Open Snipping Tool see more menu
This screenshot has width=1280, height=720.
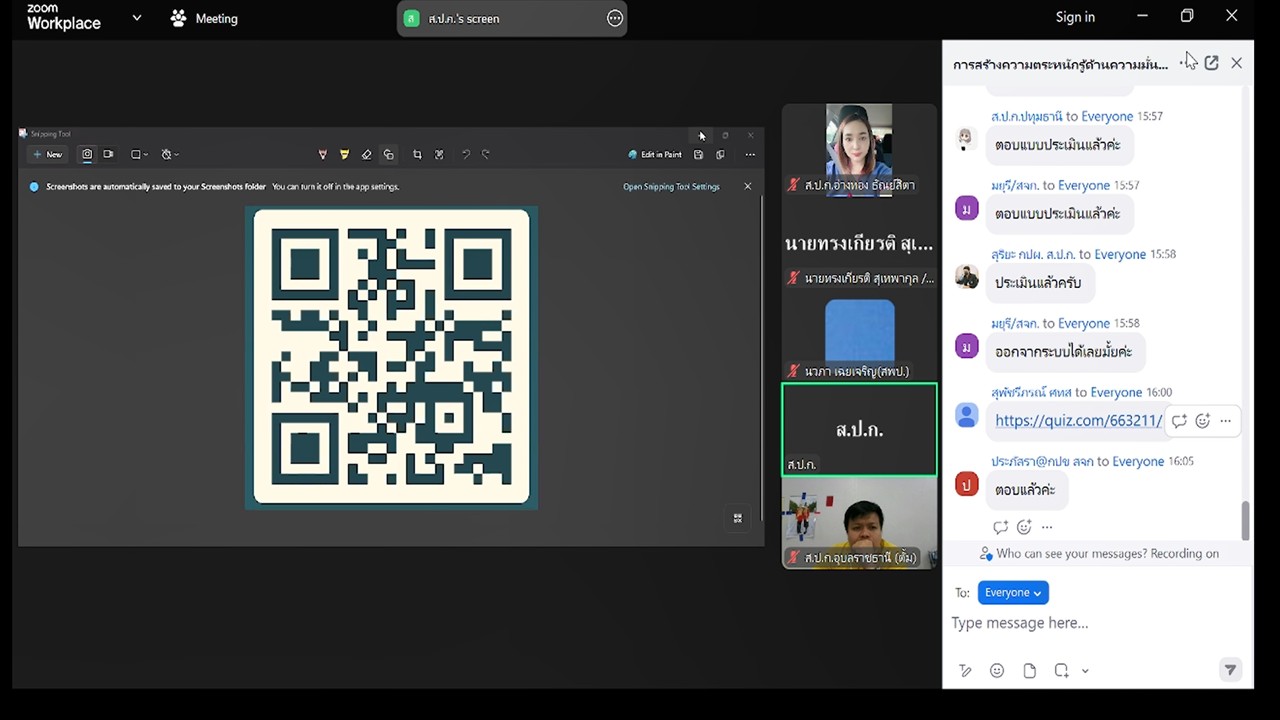pos(750,154)
